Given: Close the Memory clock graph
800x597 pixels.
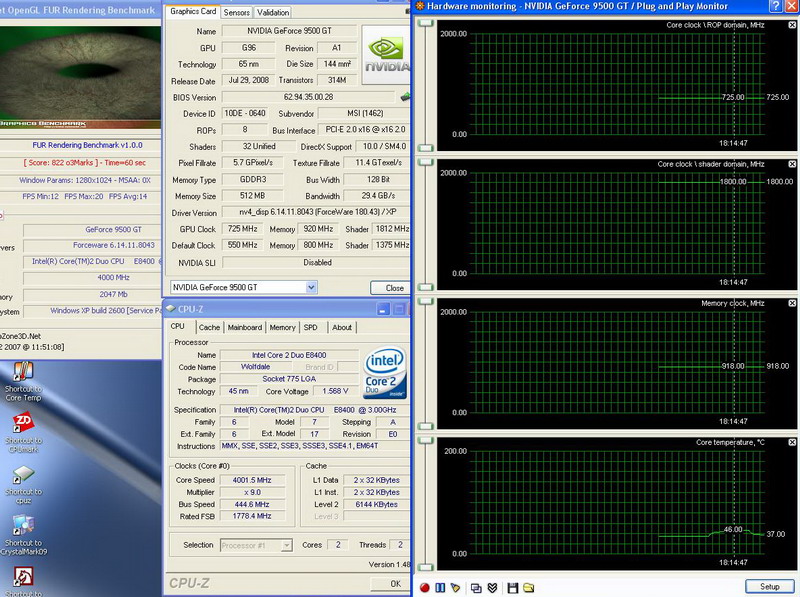Looking at the screenshot, I should [x=792, y=303].
